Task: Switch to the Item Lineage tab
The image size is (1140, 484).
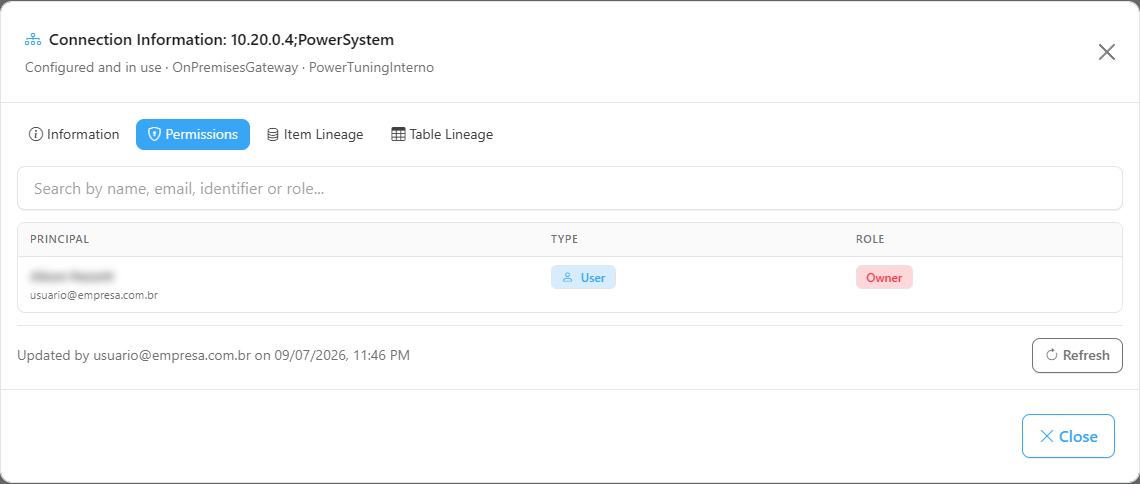Action: tap(315, 134)
